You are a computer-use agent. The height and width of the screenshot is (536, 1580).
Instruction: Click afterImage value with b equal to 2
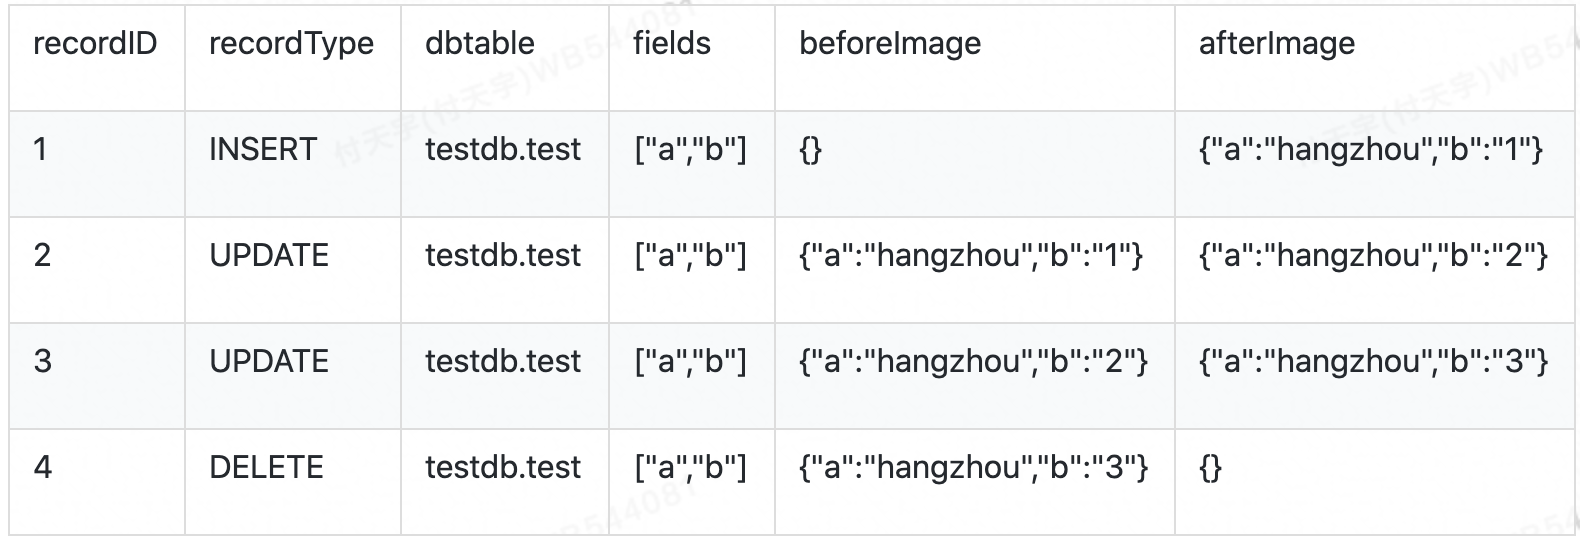pyautogui.click(x=1373, y=256)
